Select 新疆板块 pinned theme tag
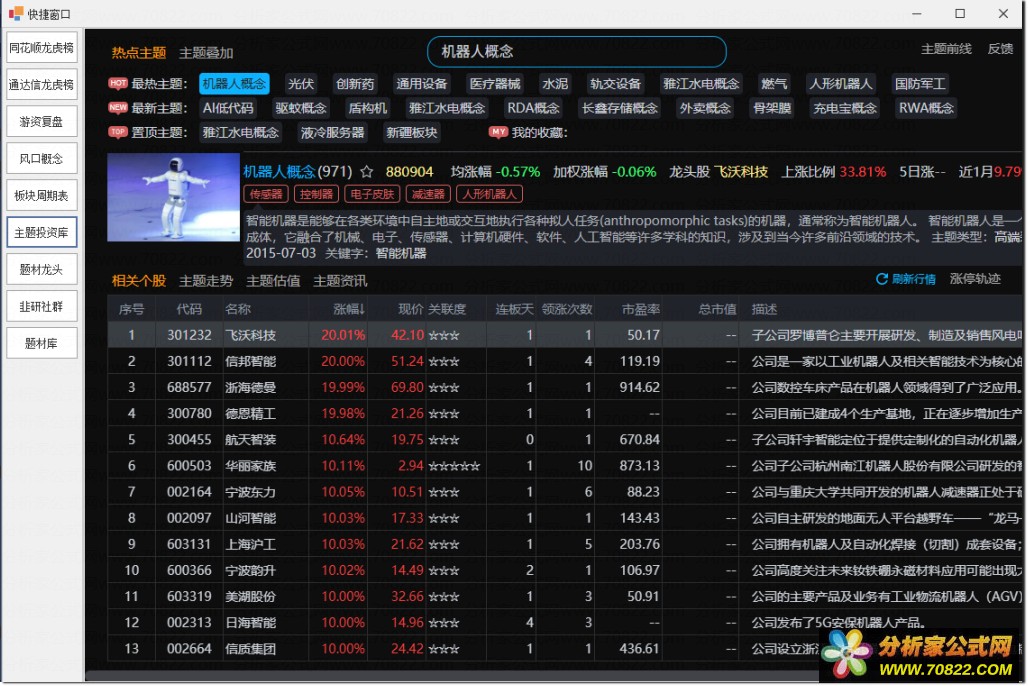Viewport: 1029px width, 686px height. (x=411, y=133)
